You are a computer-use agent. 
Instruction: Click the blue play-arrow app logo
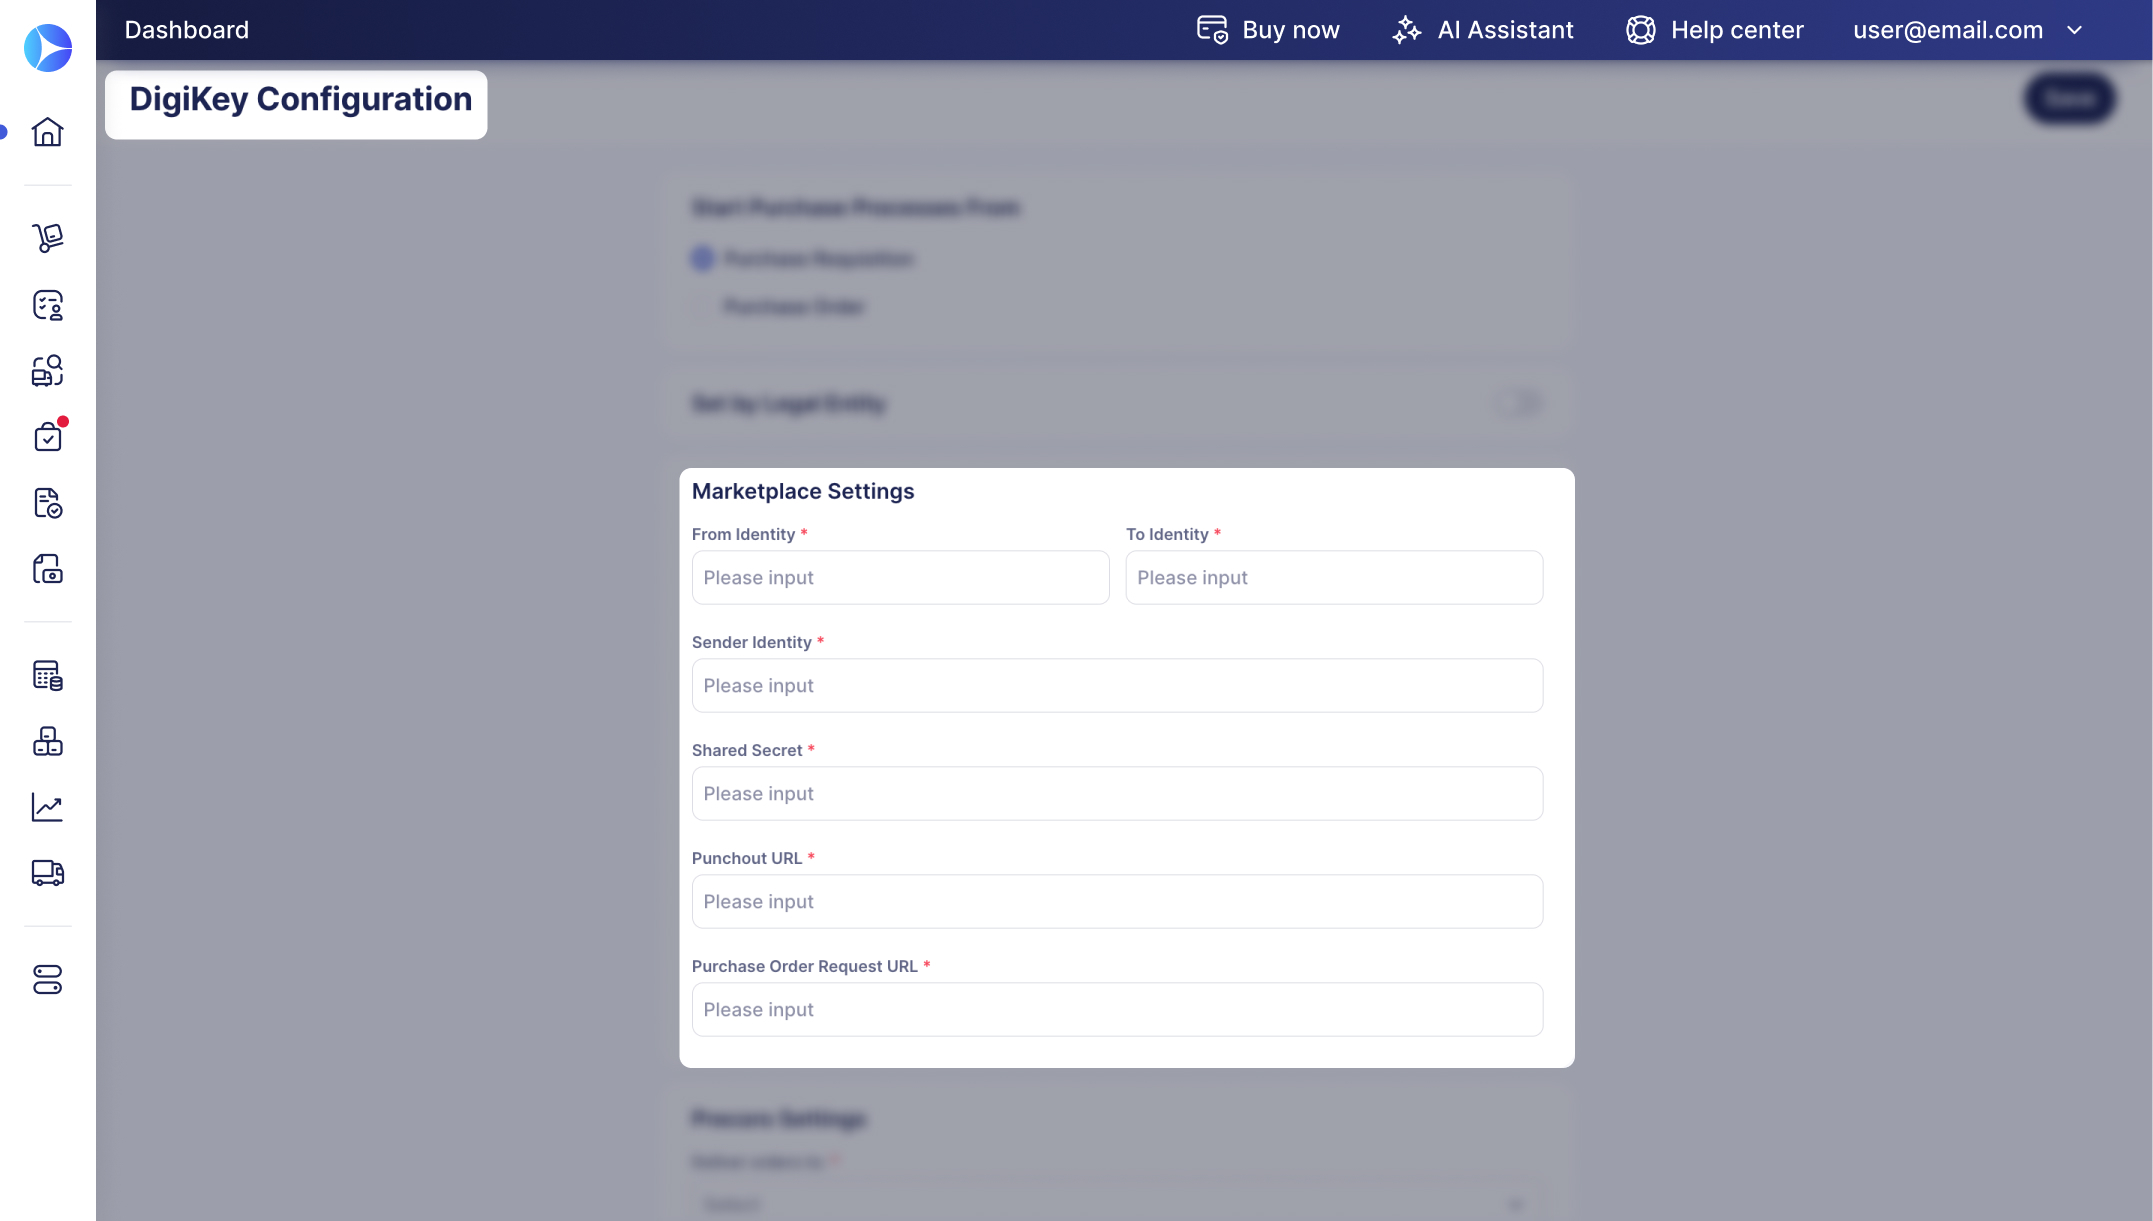(x=48, y=48)
